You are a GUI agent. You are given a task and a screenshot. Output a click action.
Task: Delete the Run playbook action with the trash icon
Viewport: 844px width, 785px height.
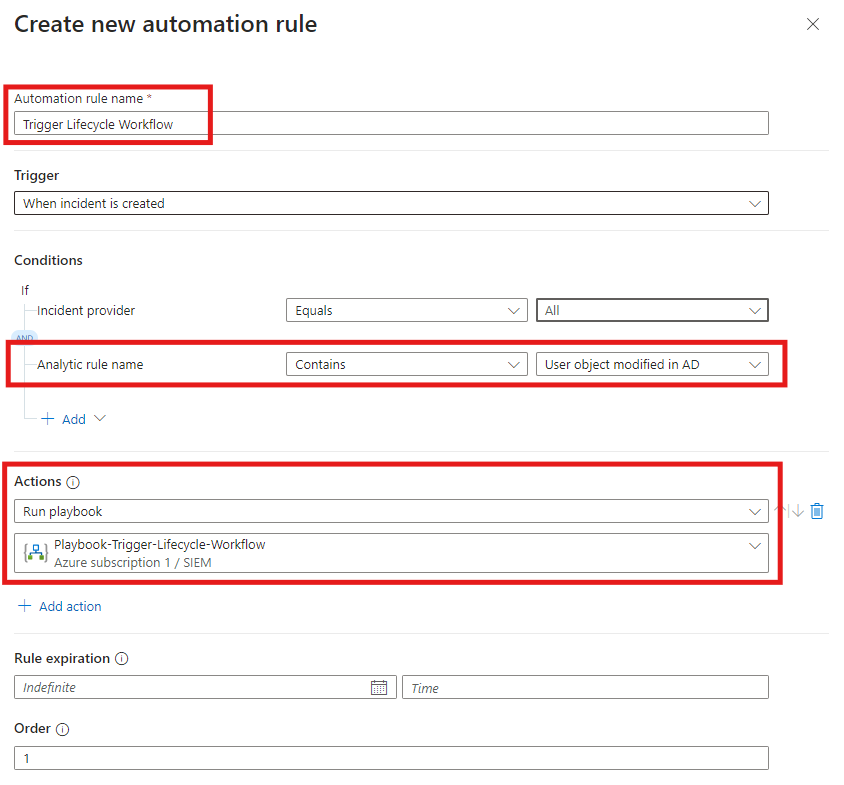click(817, 511)
